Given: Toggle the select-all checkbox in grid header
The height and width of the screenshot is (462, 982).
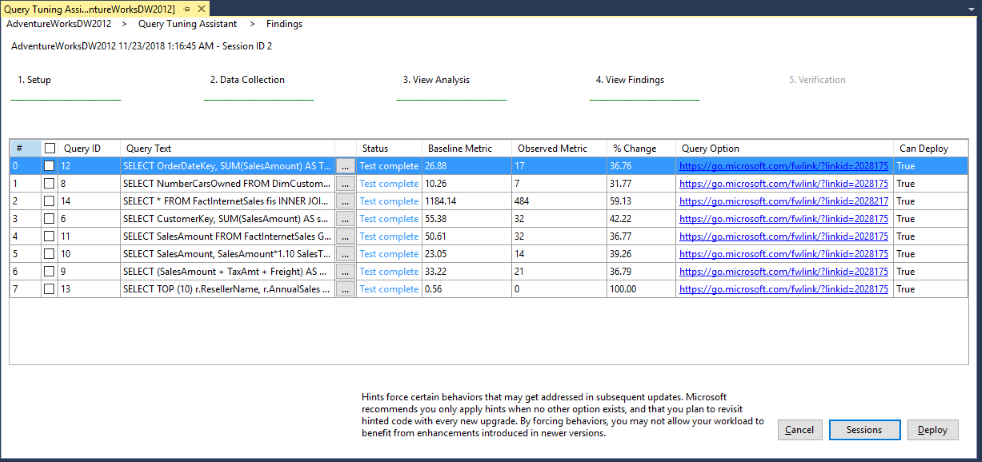Looking at the screenshot, I should pyautogui.click(x=50, y=148).
